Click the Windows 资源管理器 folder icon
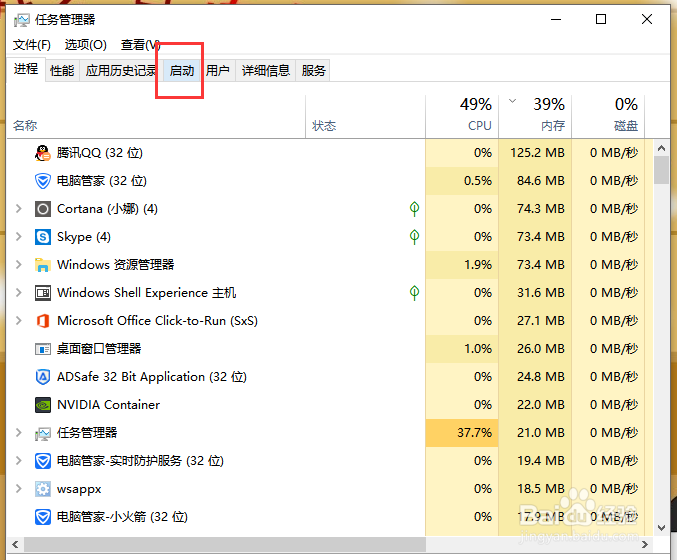 43,265
